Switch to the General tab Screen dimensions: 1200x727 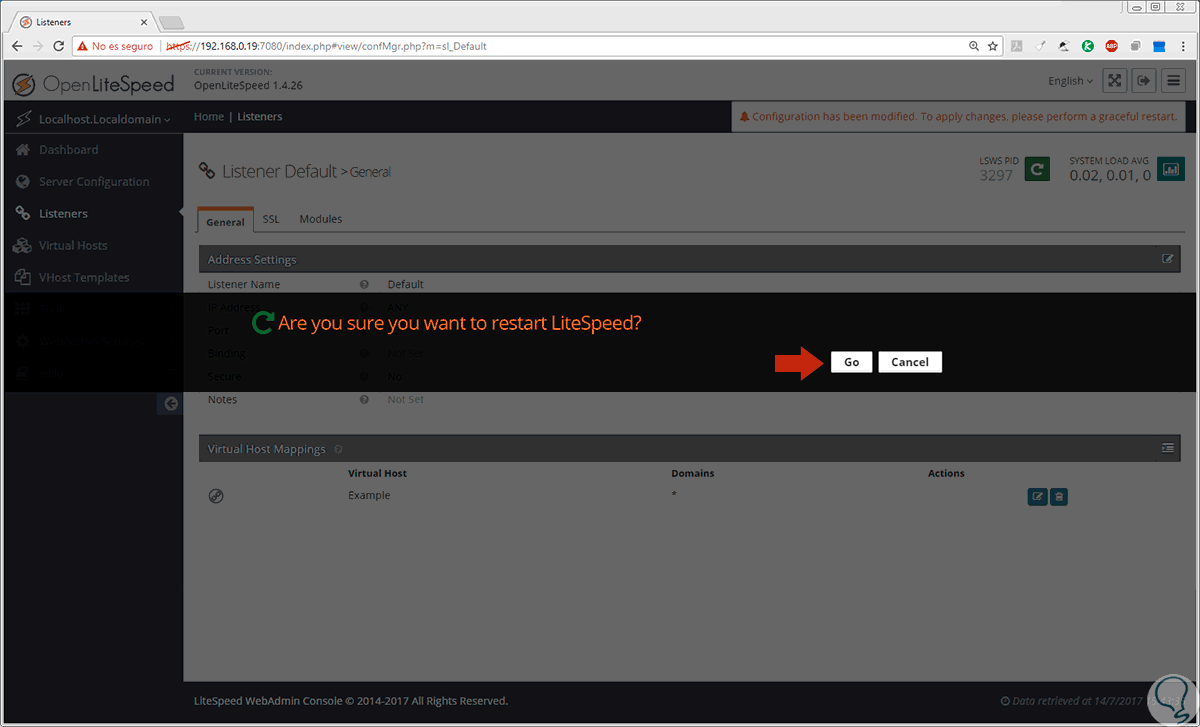(225, 221)
